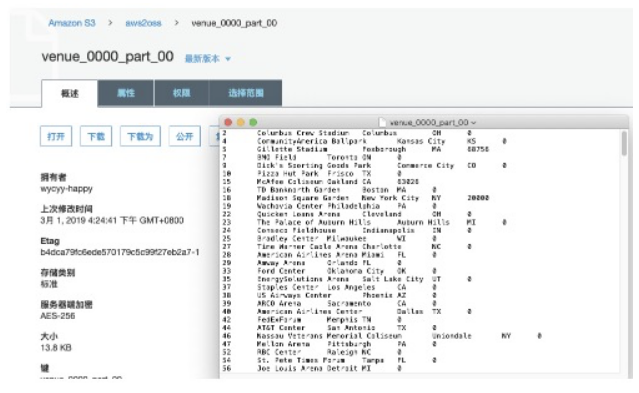Select the 13.8 KB size value
Screen dimensions: 639x393
click(56, 348)
